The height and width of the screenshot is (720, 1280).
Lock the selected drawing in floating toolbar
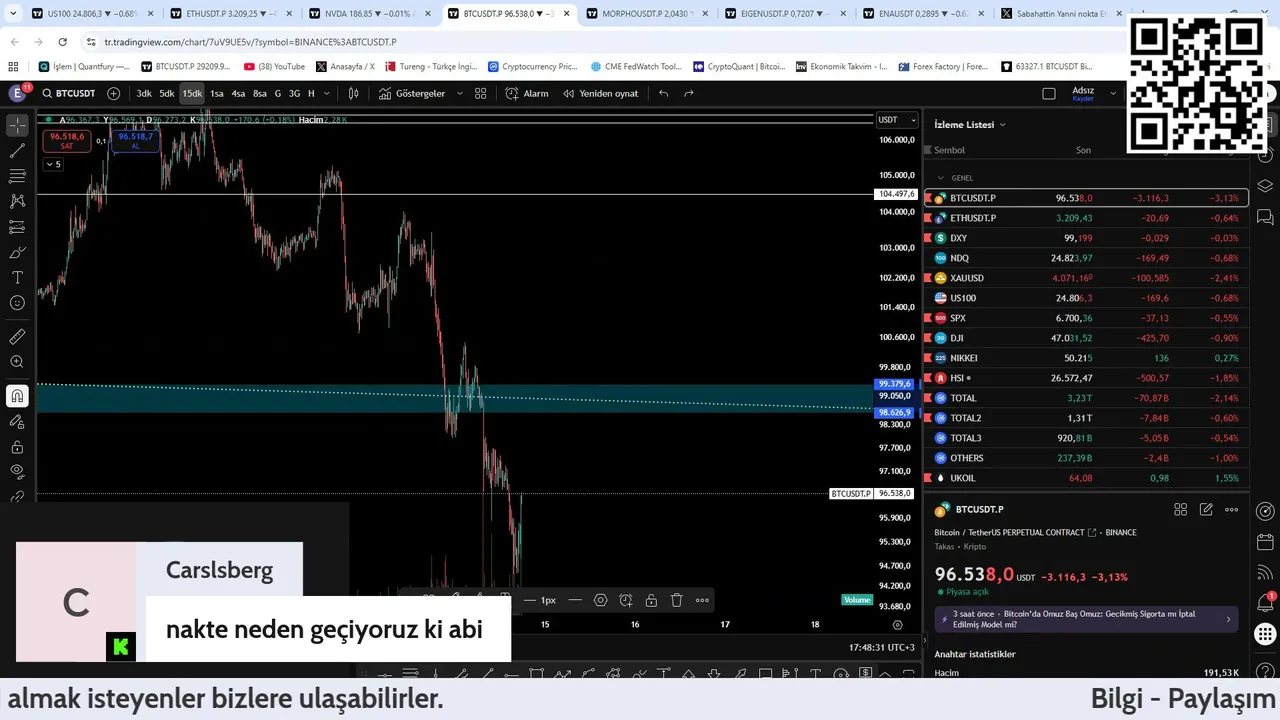click(x=651, y=600)
